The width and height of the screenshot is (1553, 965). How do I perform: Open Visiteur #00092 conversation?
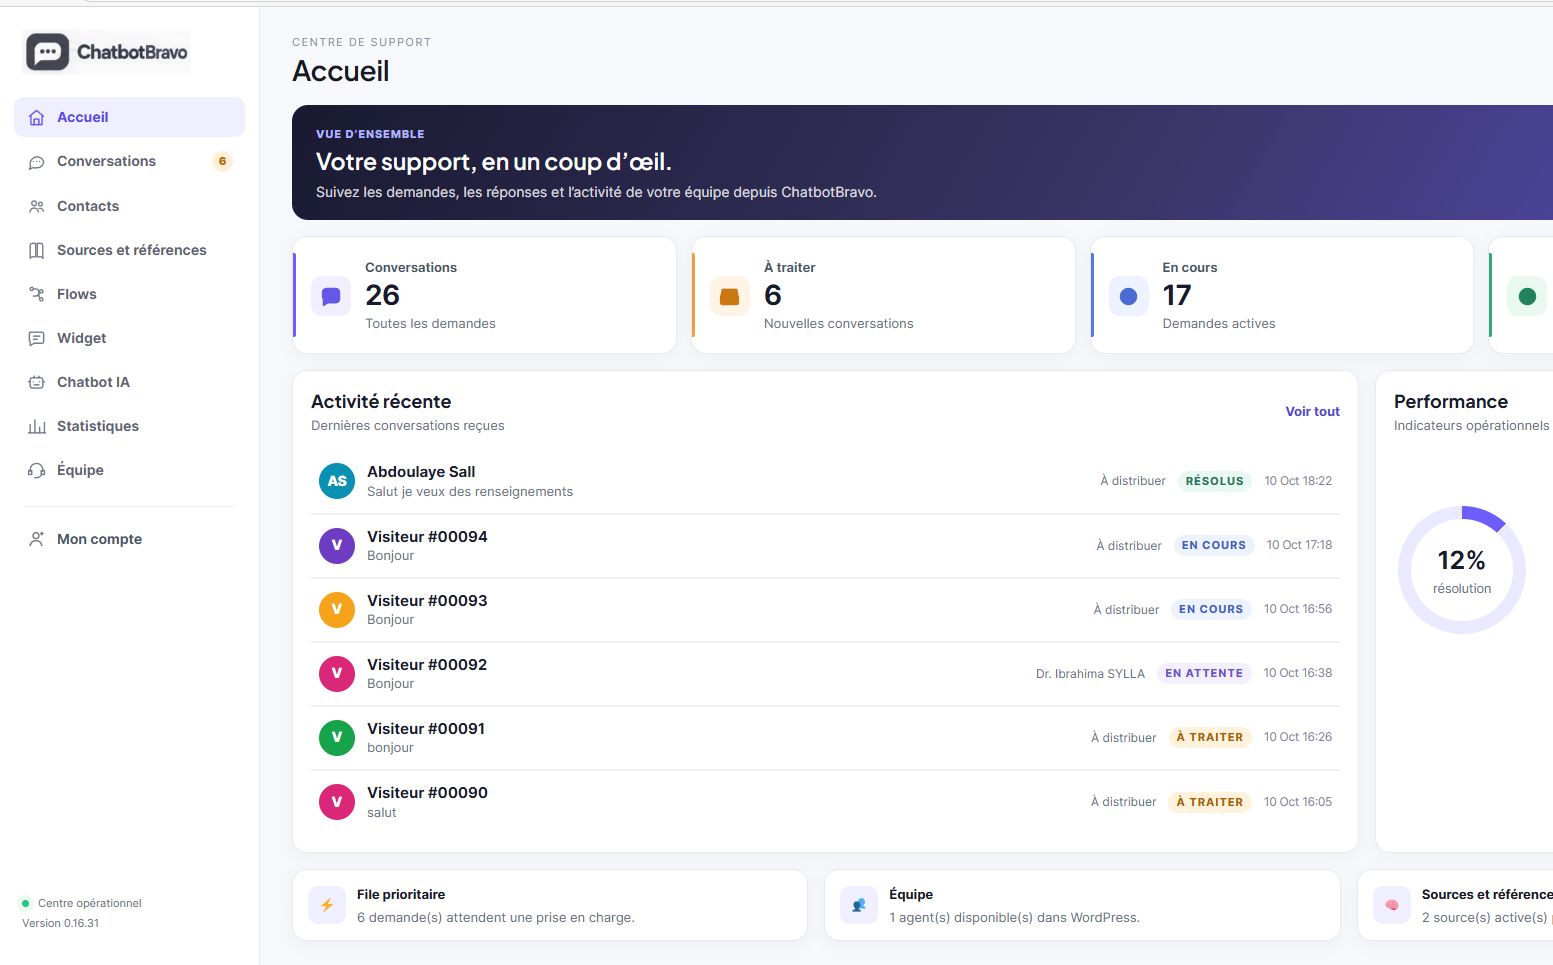point(825,674)
